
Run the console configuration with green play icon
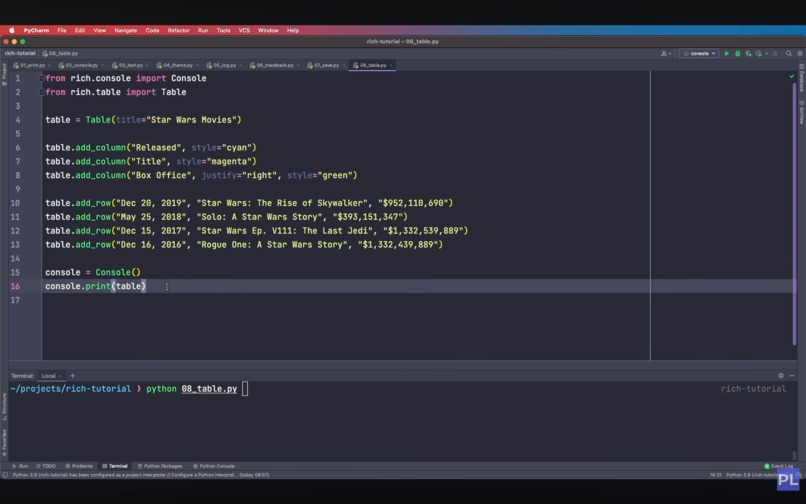click(726, 53)
